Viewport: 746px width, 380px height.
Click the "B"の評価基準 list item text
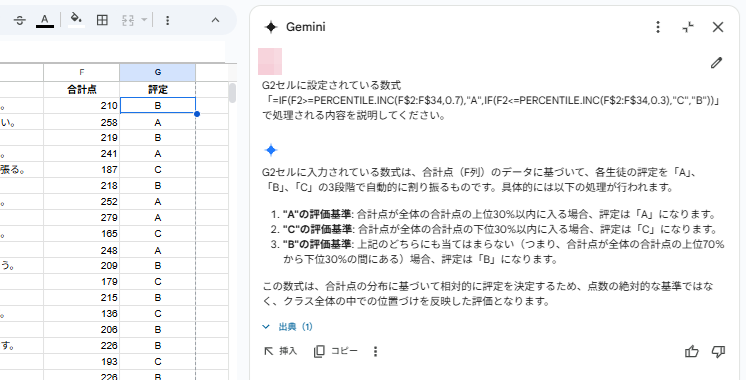[503, 252]
